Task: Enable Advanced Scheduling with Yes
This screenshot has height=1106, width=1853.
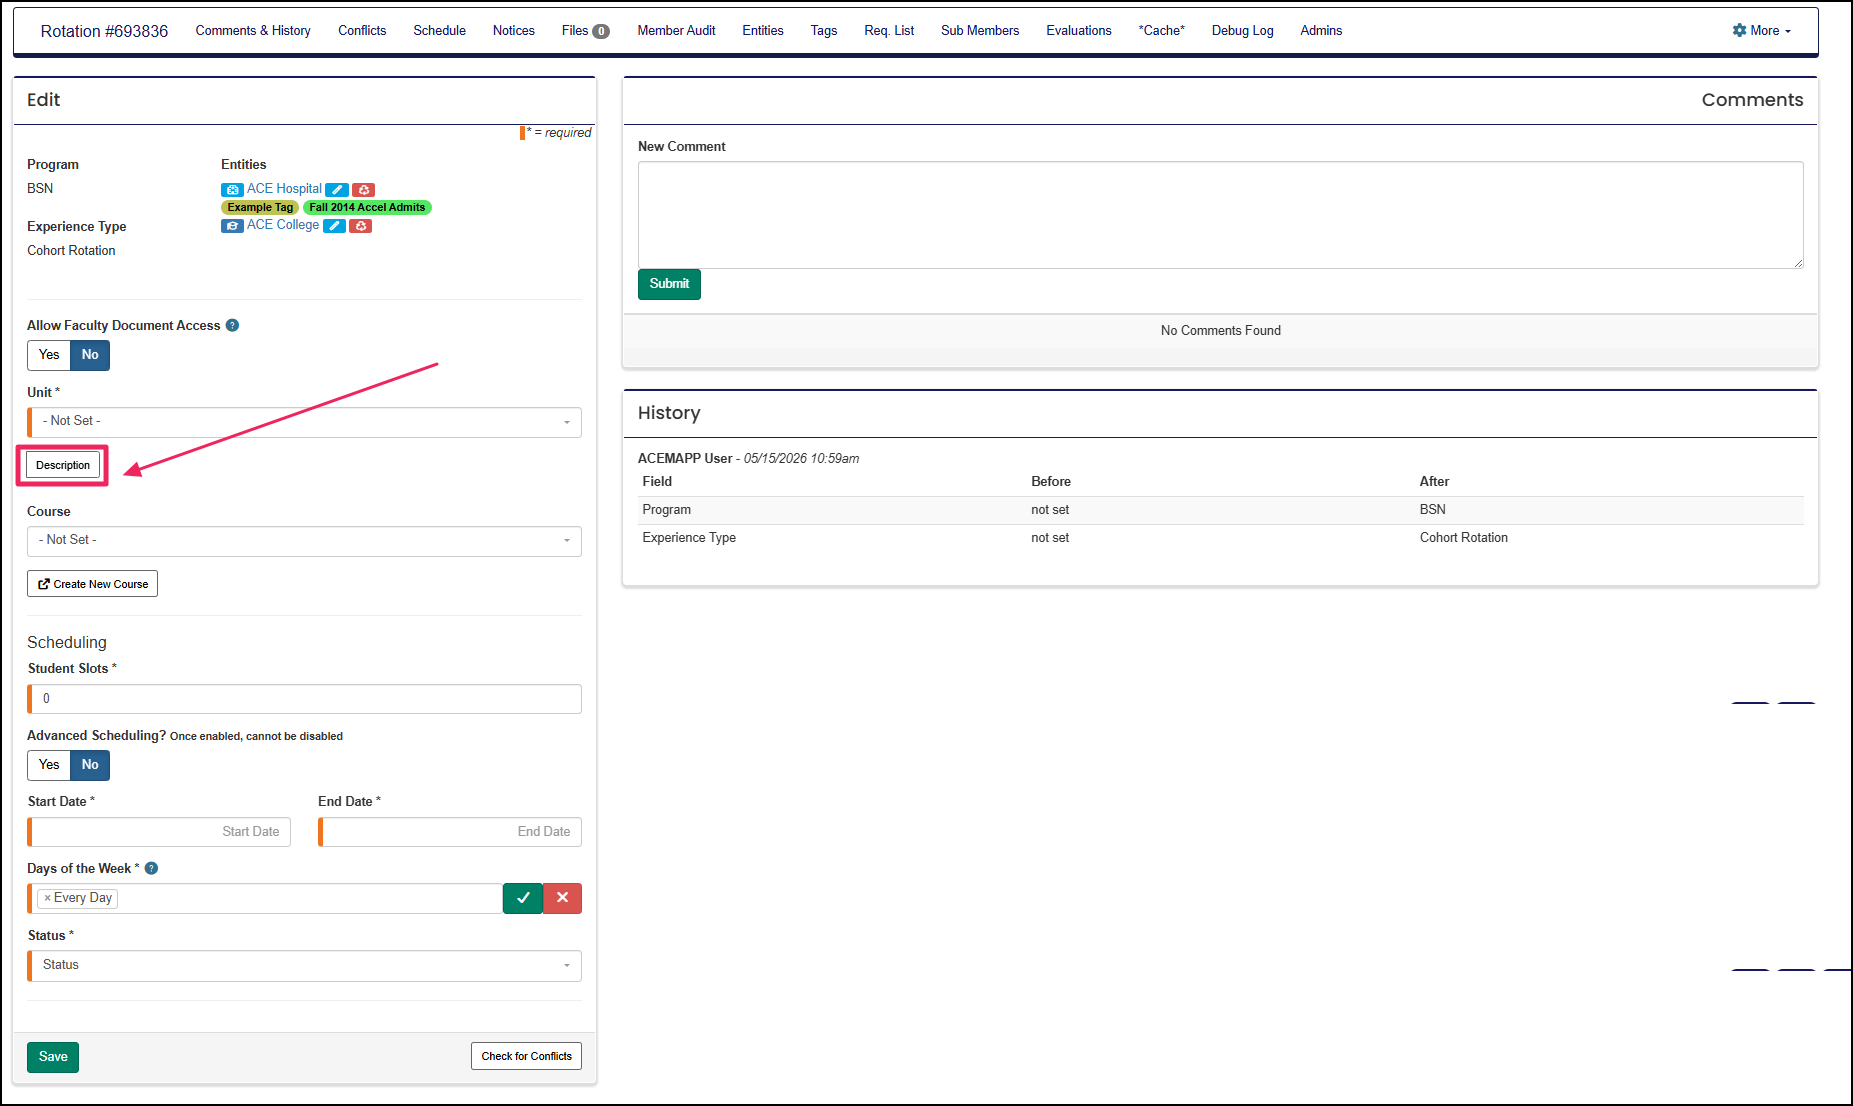Action: coord(49,765)
